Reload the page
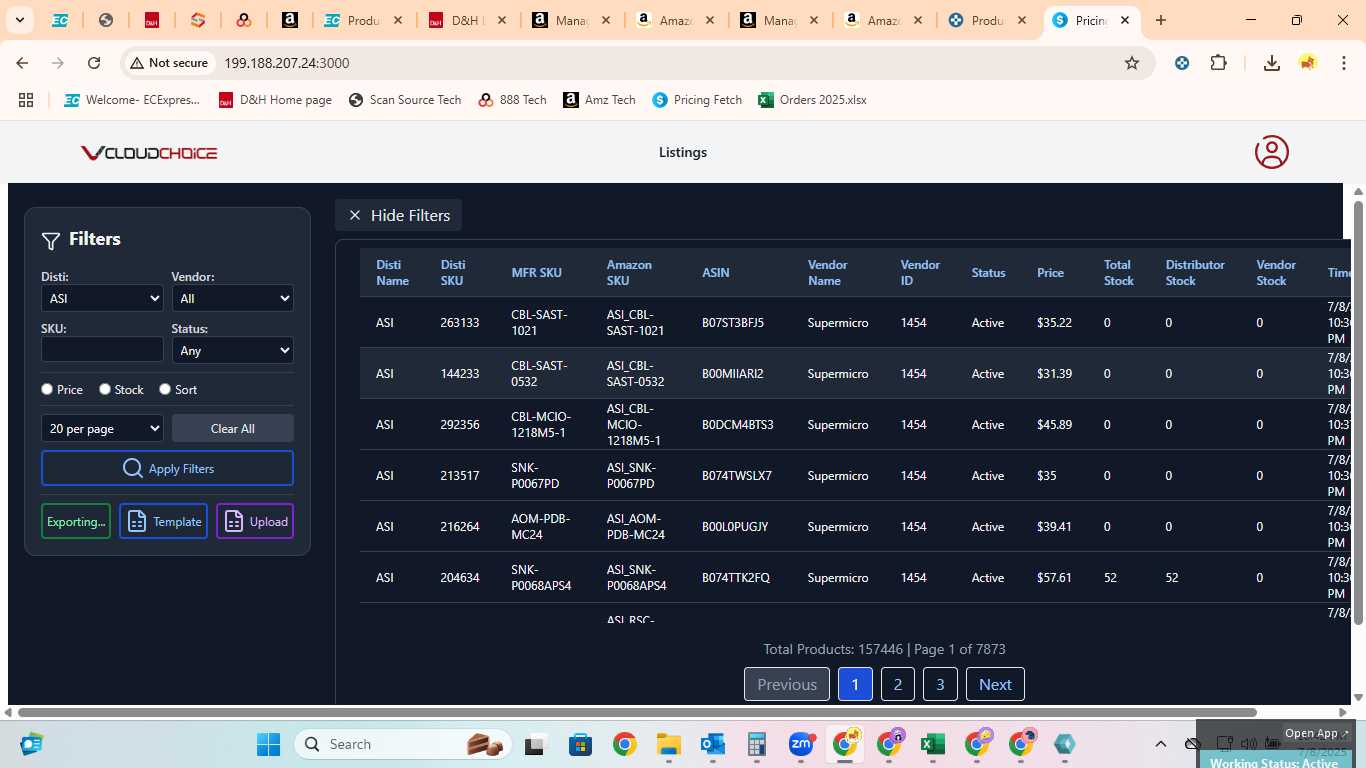The image size is (1366, 768). 94,63
